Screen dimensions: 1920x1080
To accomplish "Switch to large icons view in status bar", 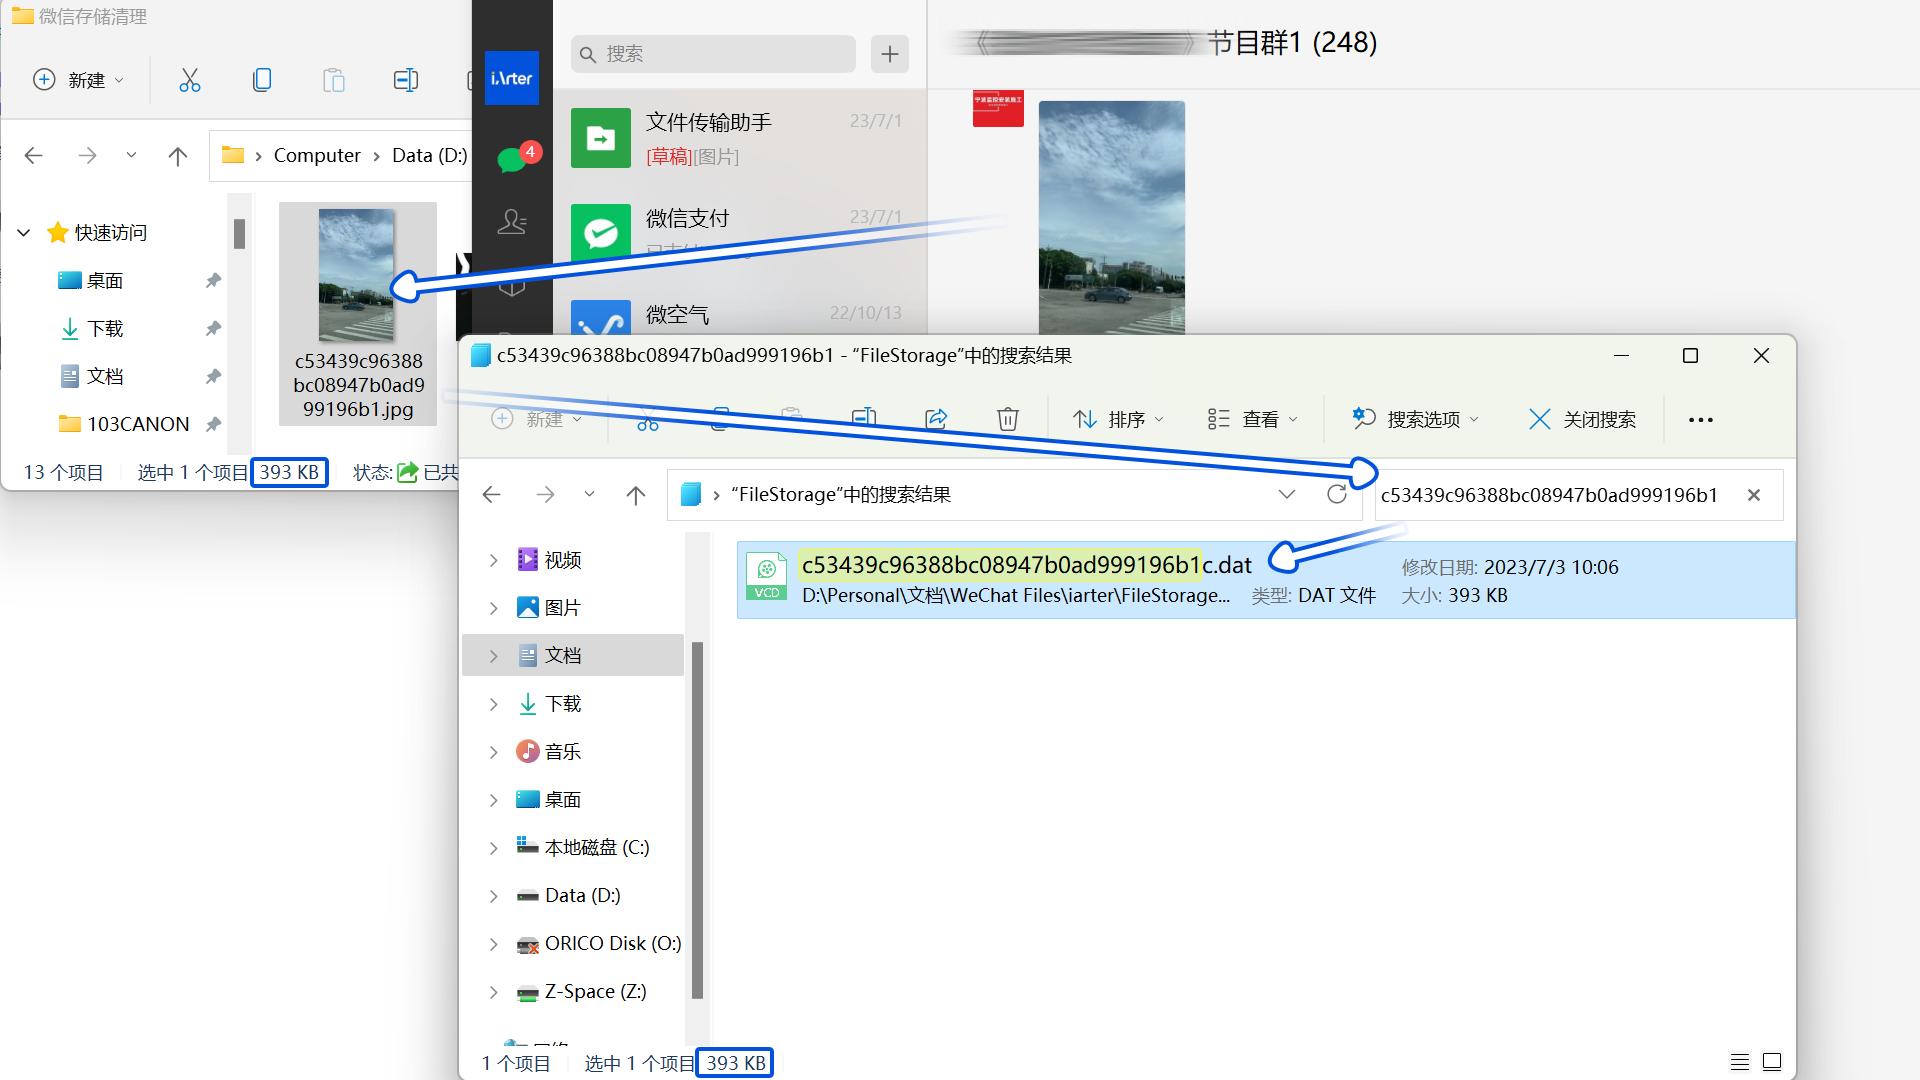I will tap(1772, 1062).
